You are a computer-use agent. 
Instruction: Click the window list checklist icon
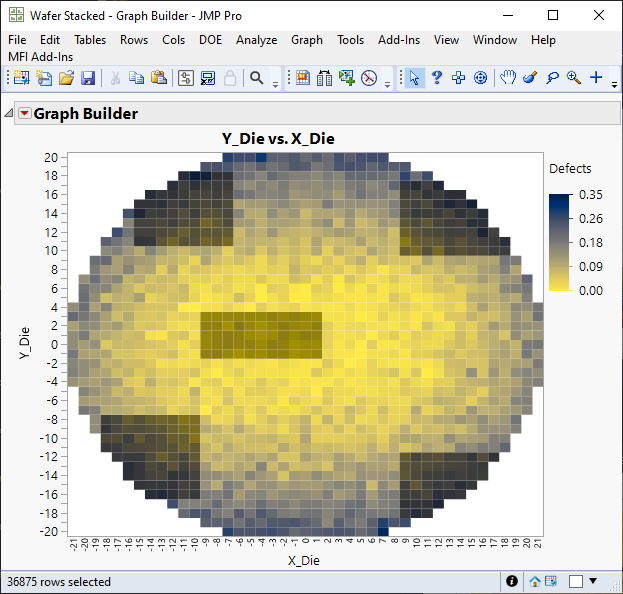click(208, 77)
